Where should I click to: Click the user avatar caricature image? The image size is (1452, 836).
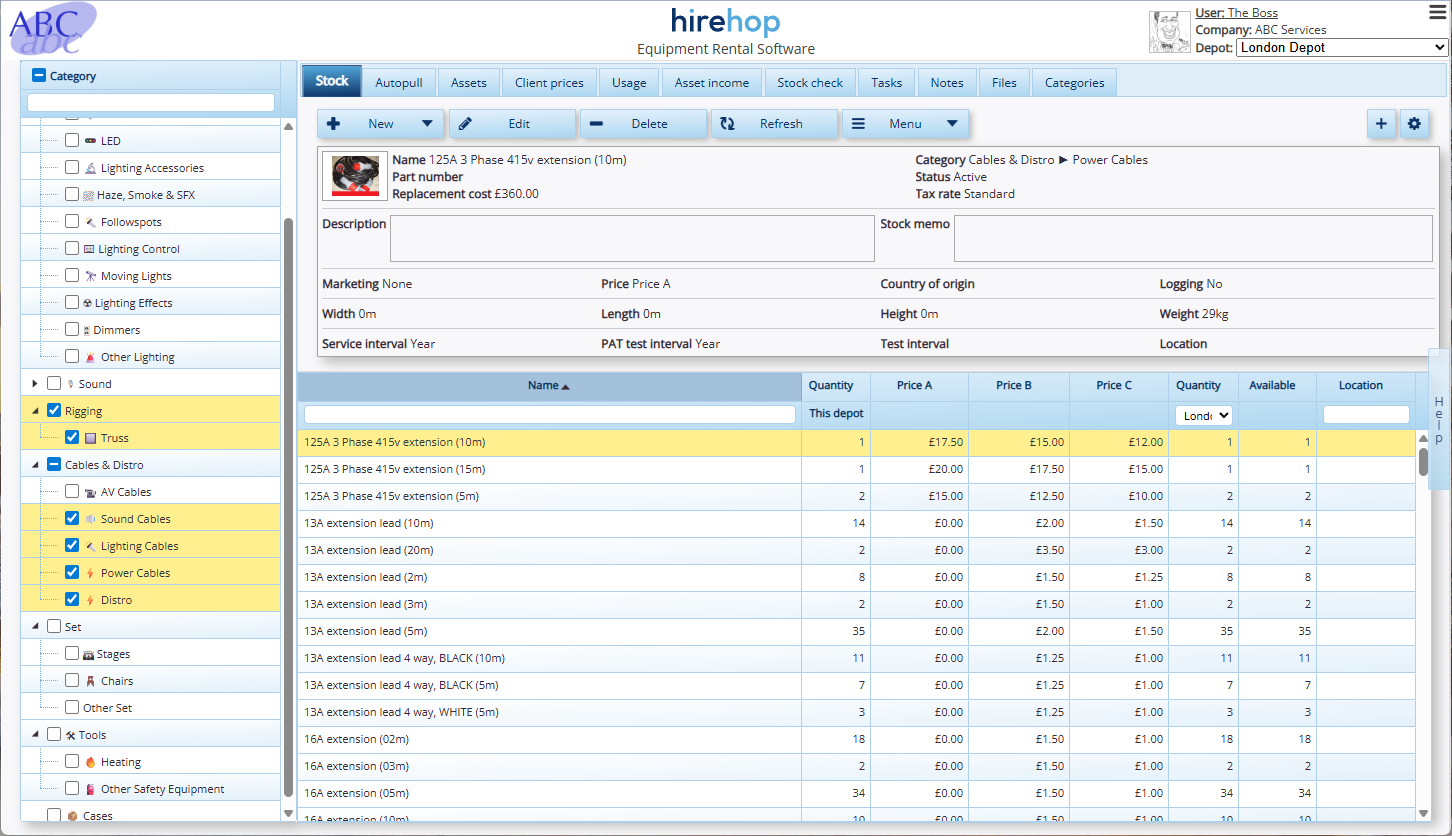(x=1169, y=32)
